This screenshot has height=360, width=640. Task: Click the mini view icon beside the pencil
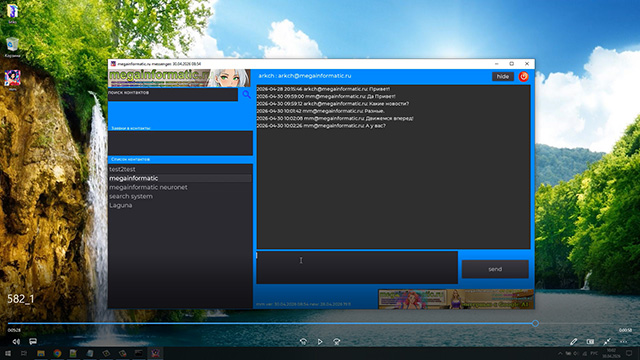pyautogui.click(x=590, y=342)
